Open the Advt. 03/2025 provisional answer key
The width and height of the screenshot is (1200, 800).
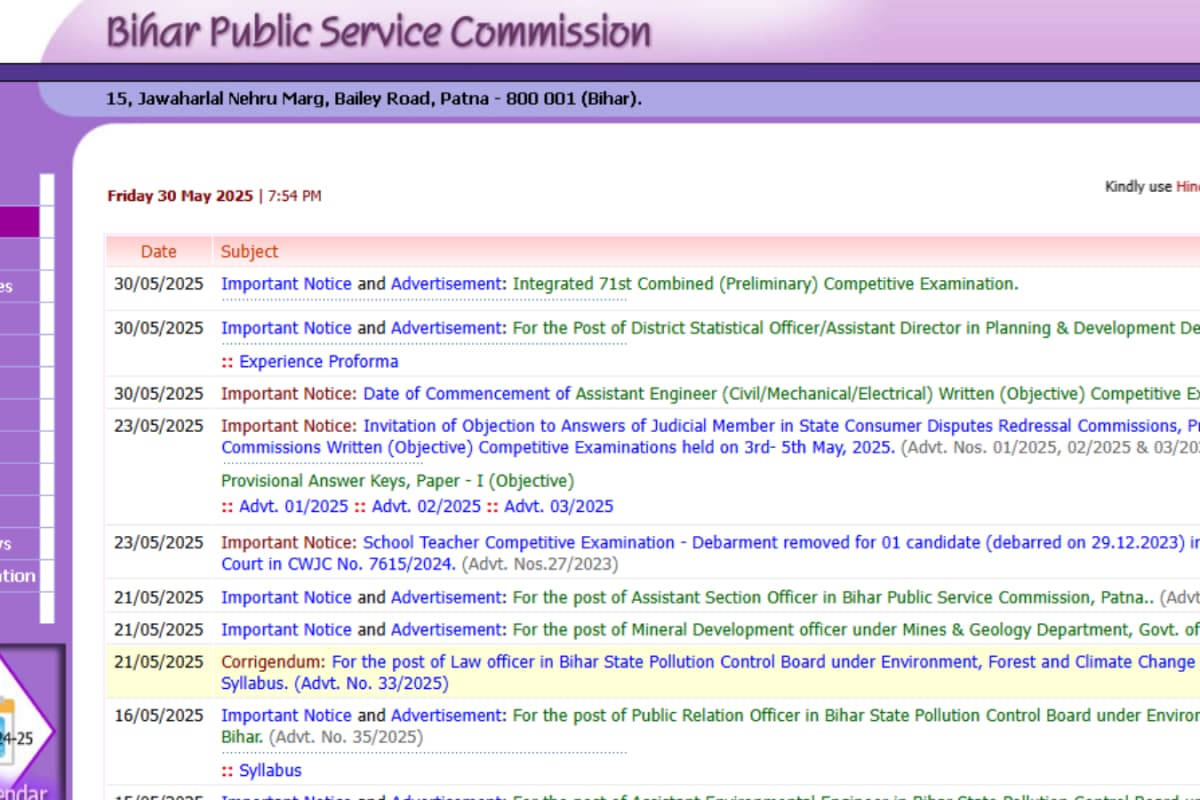[x=559, y=507]
